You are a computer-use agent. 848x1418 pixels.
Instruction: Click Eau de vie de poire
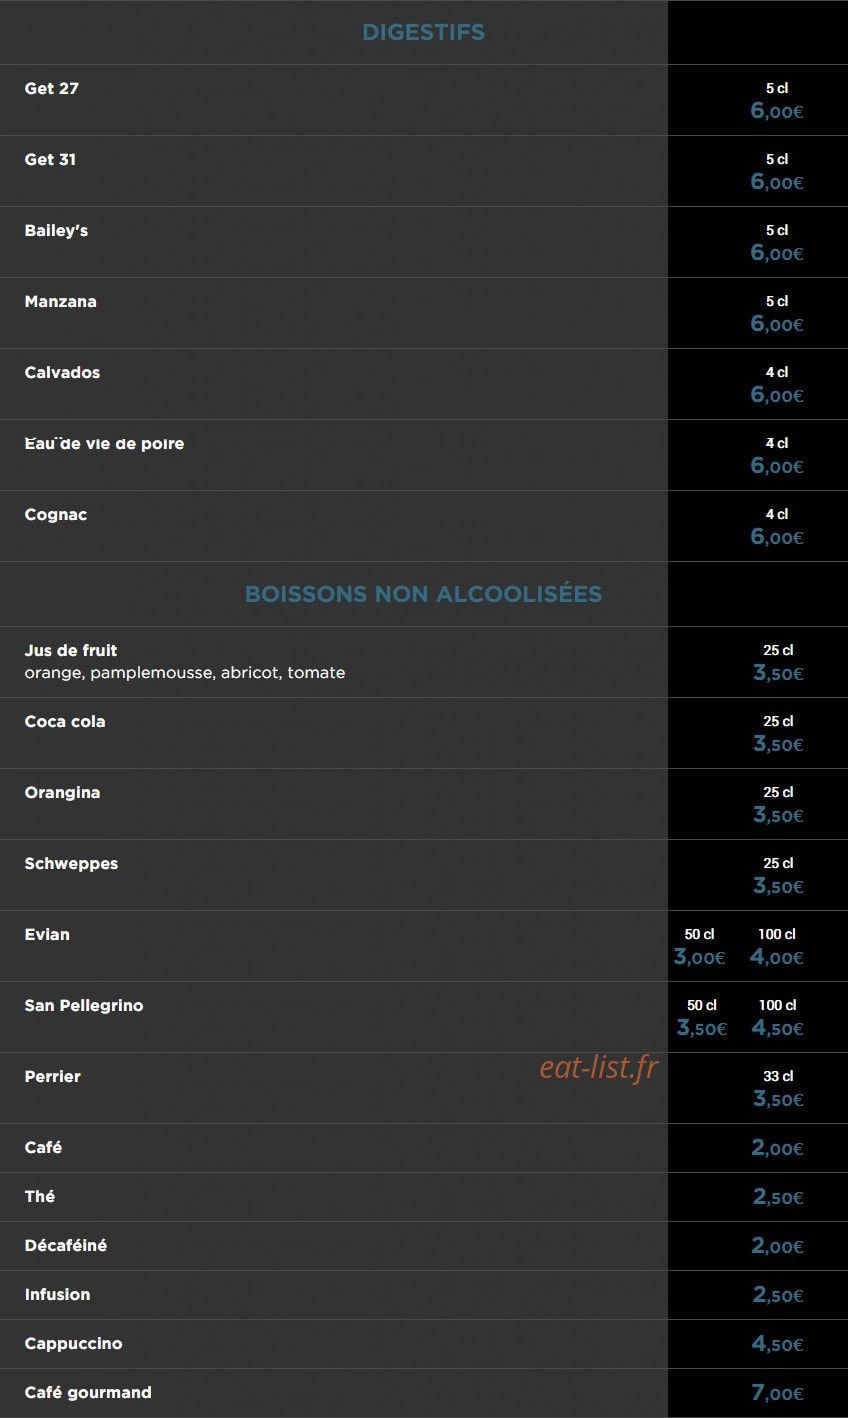[104, 443]
